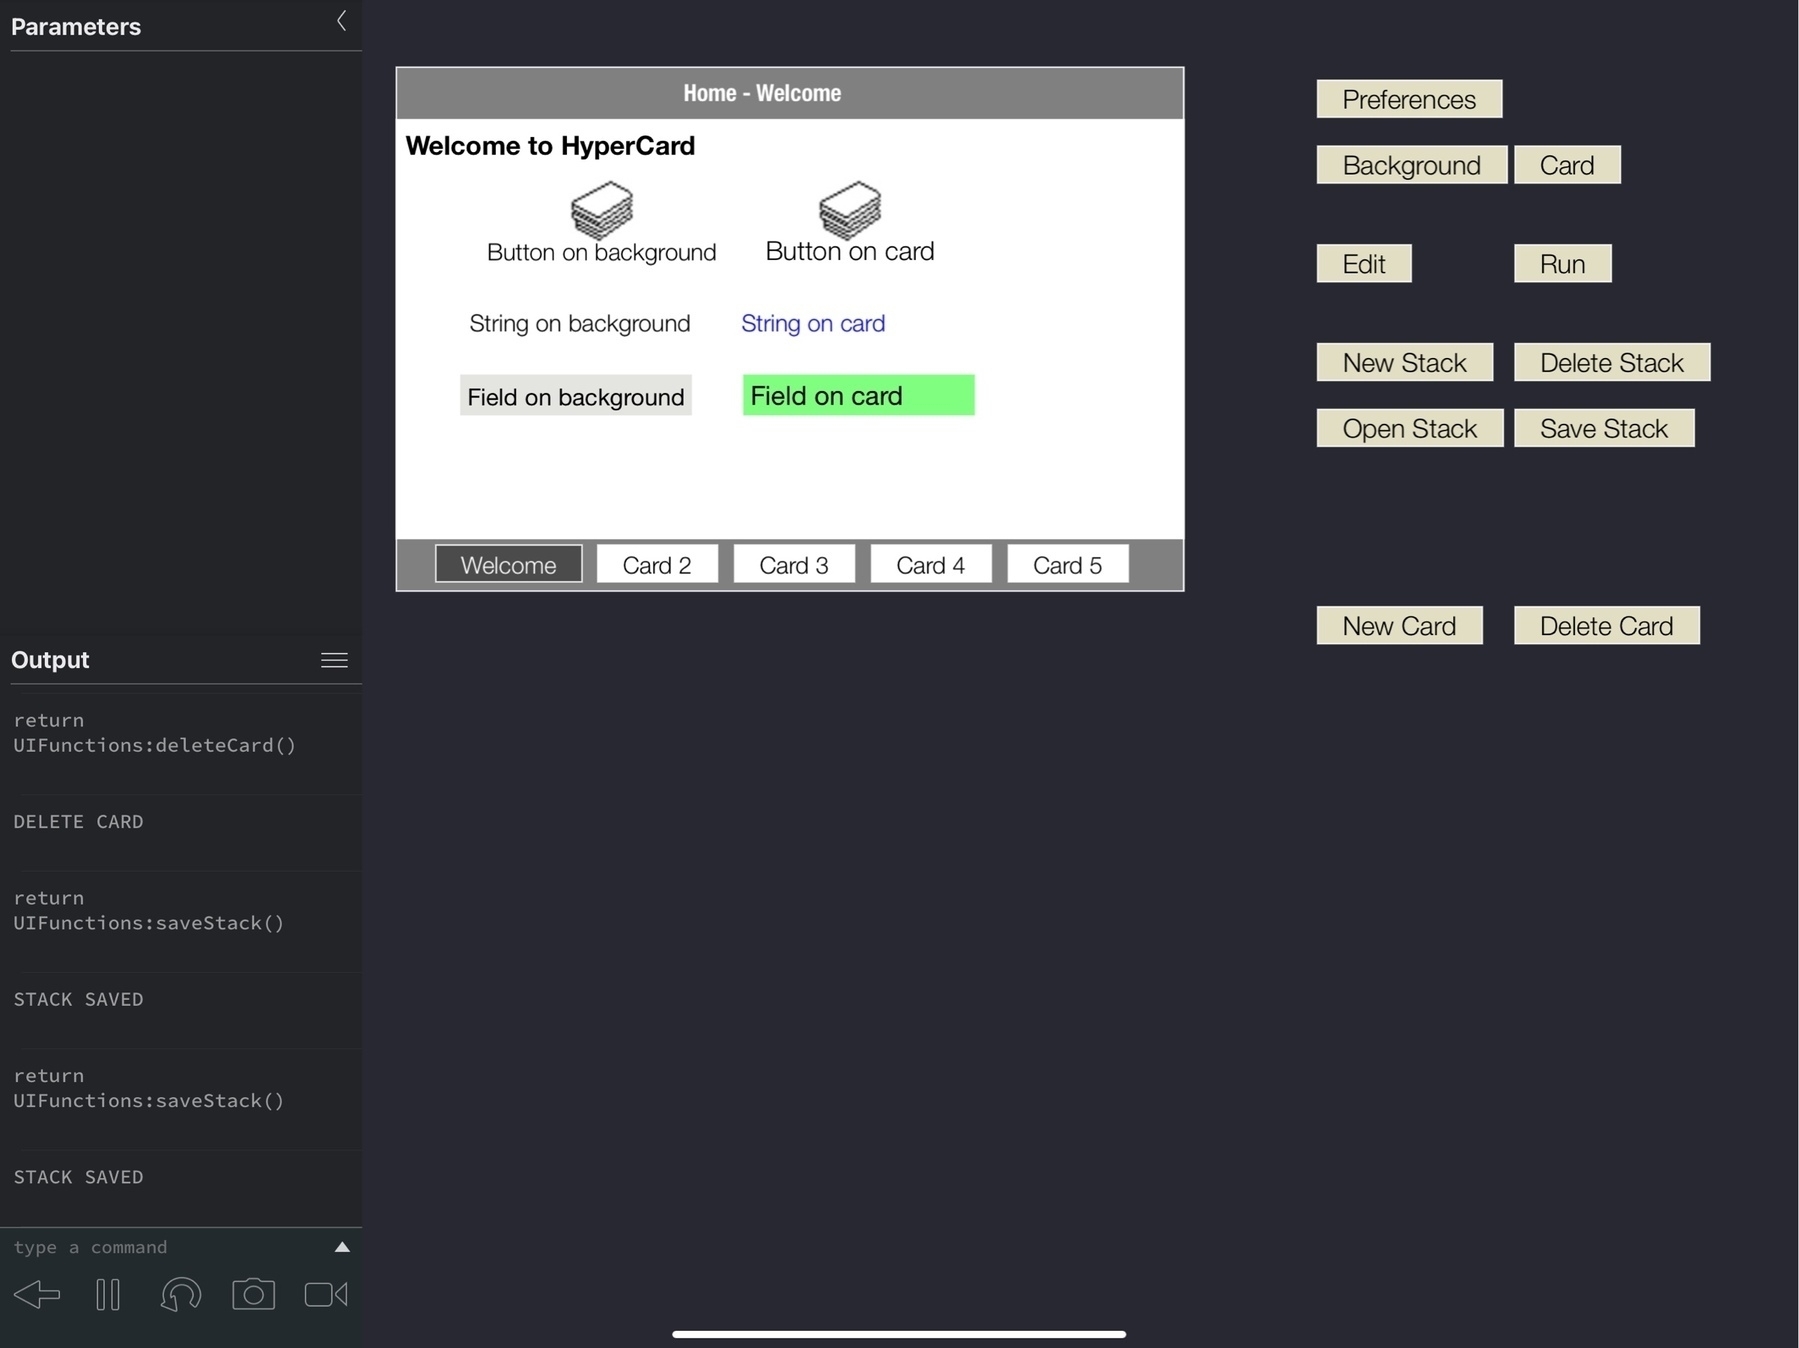Click the card stack icon above 'Button on background'
The width and height of the screenshot is (1799, 1348).
click(602, 209)
